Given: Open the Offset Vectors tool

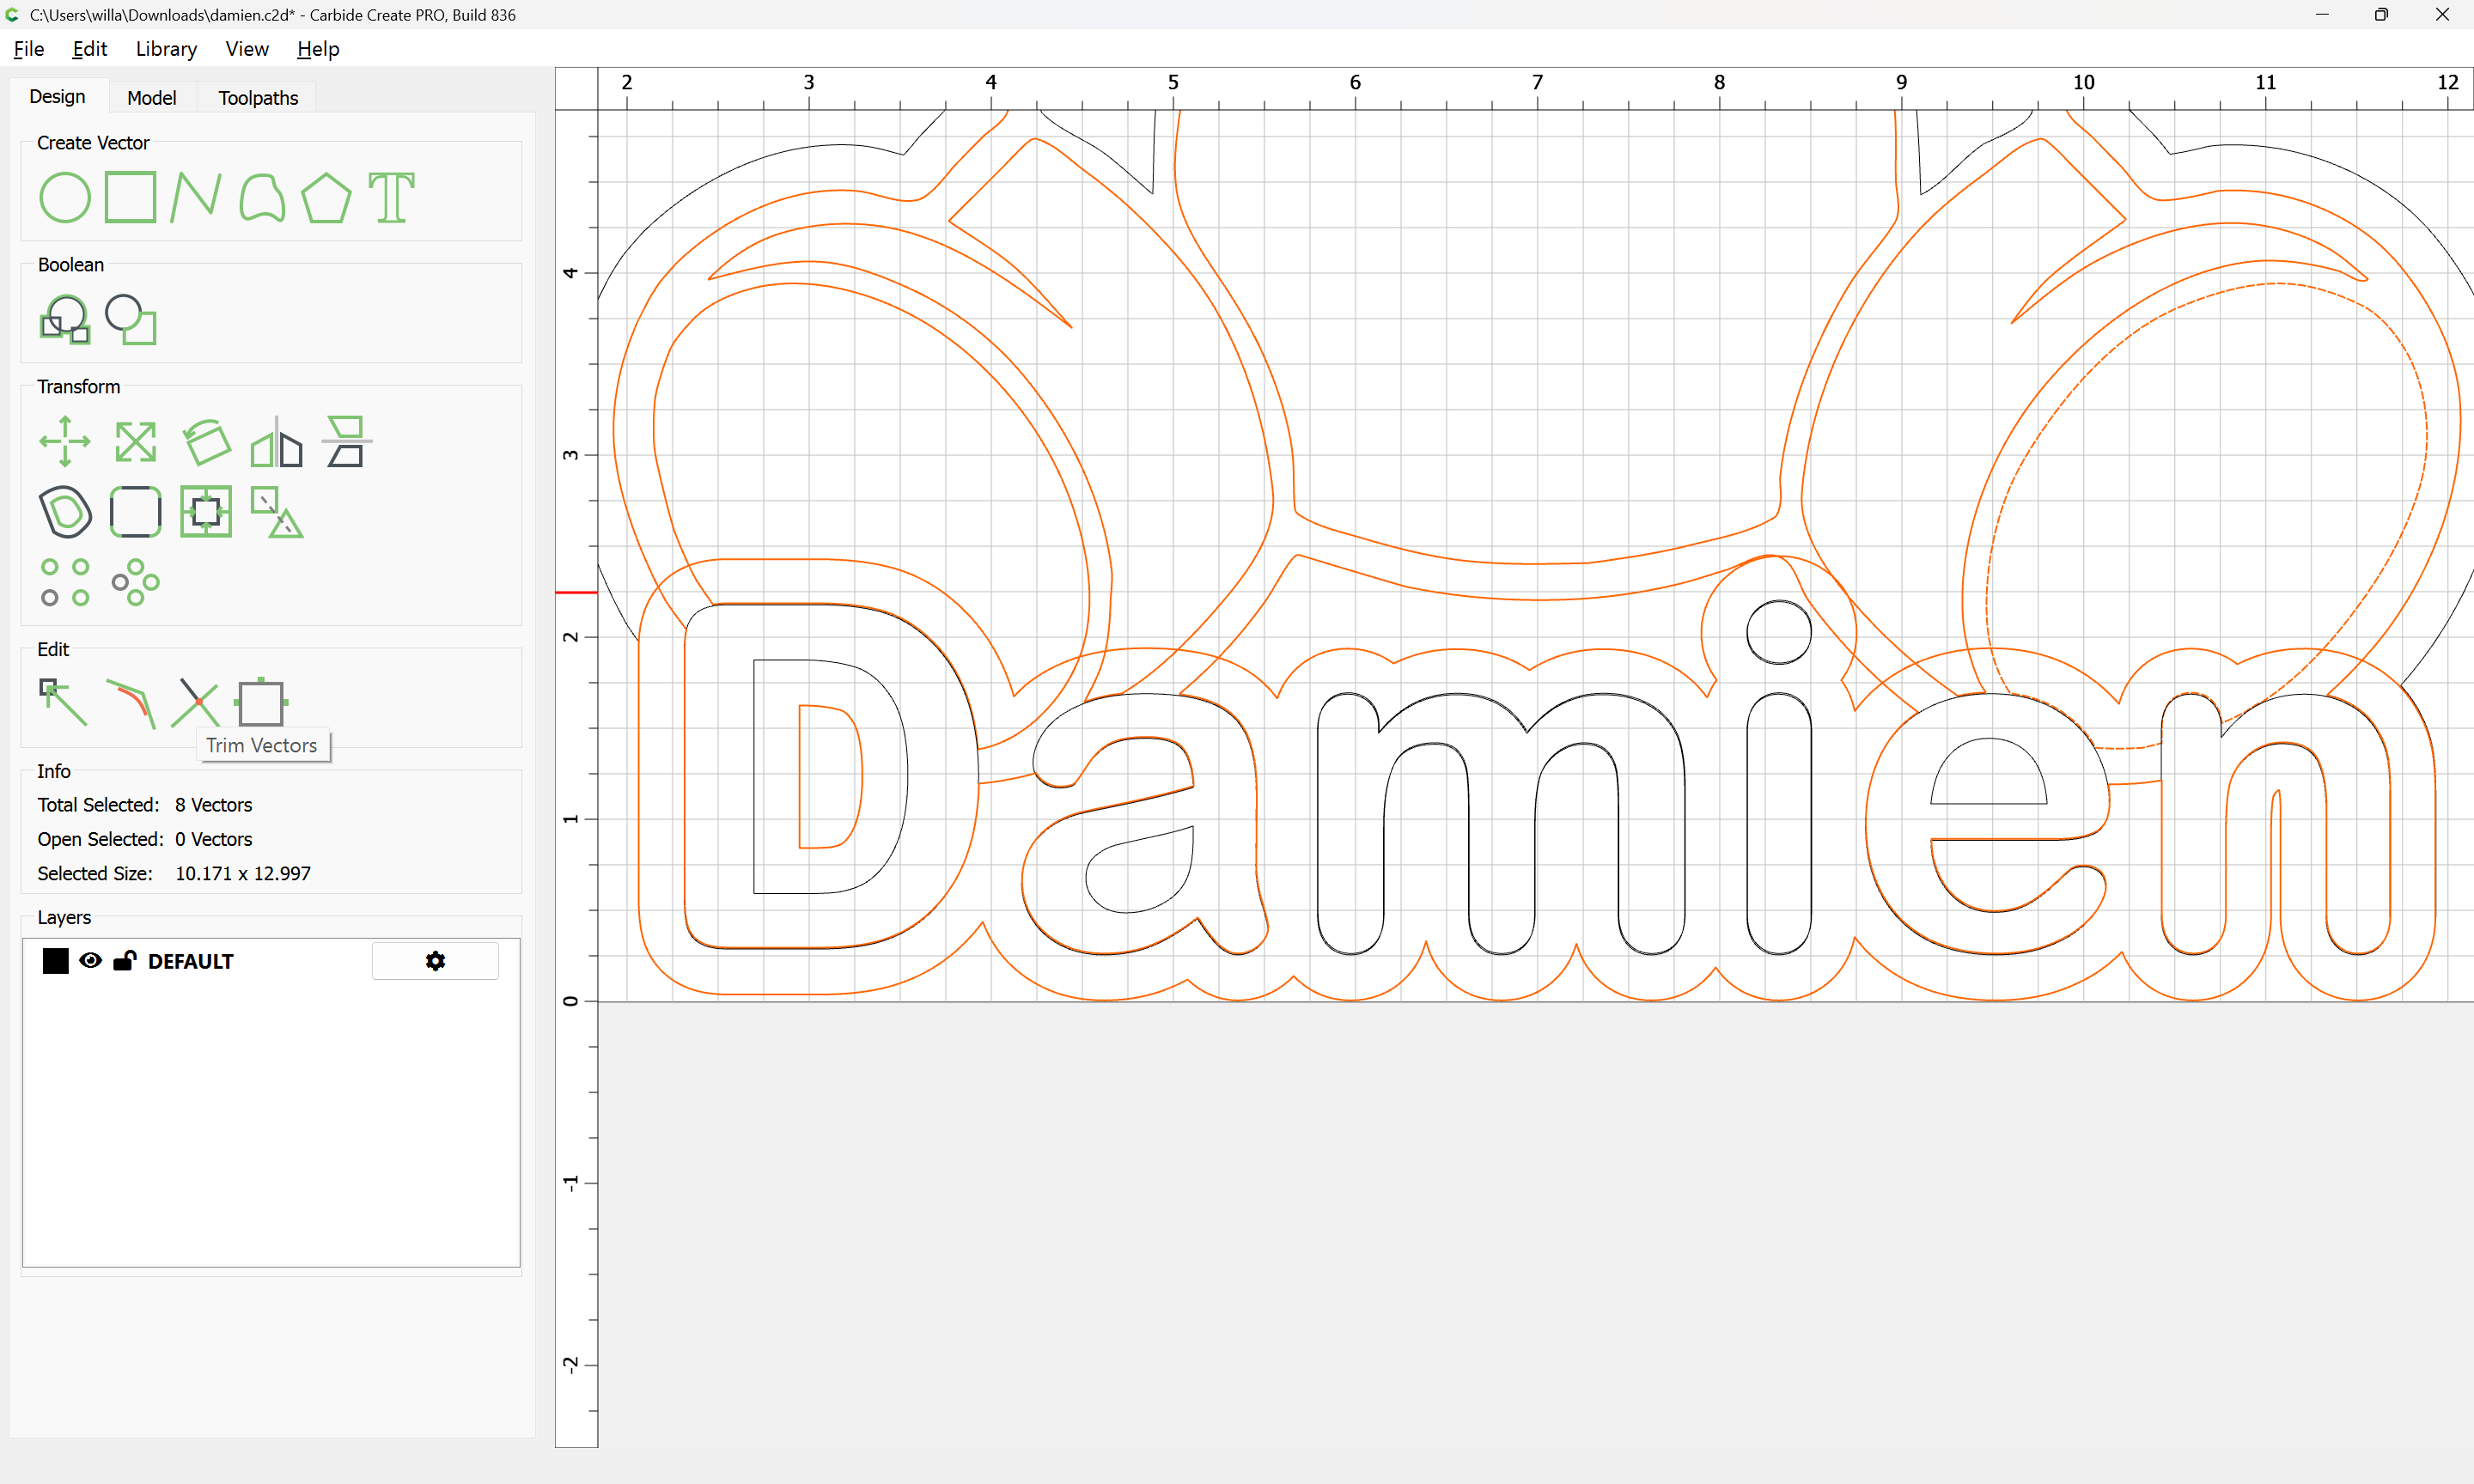Looking at the screenshot, I should coord(65,512).
